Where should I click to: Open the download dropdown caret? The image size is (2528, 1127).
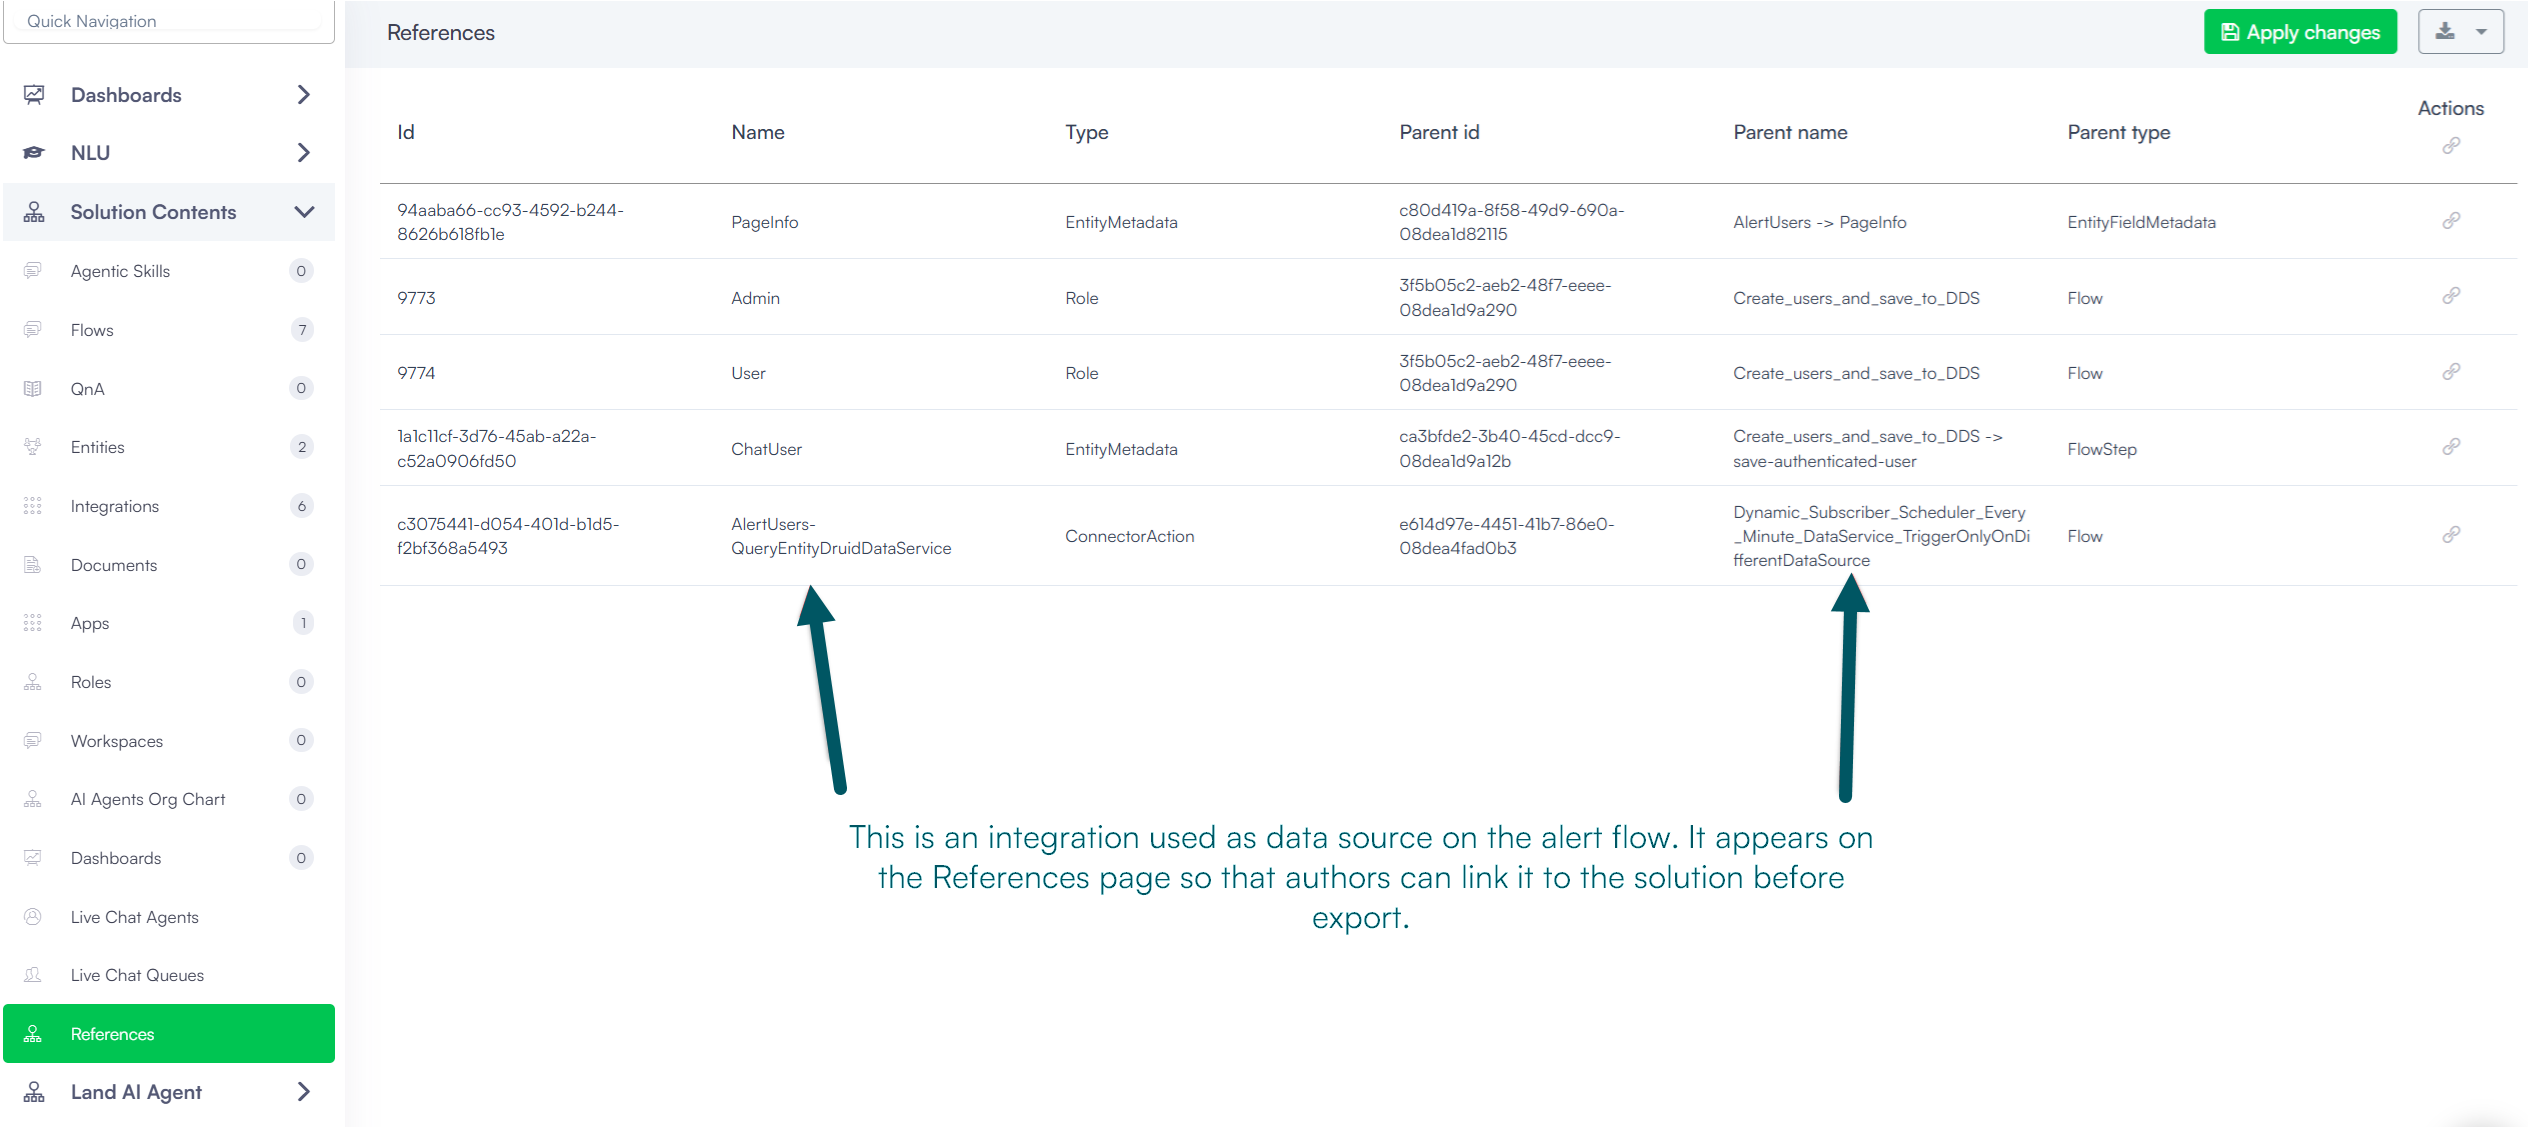[x=2481, y=32]
